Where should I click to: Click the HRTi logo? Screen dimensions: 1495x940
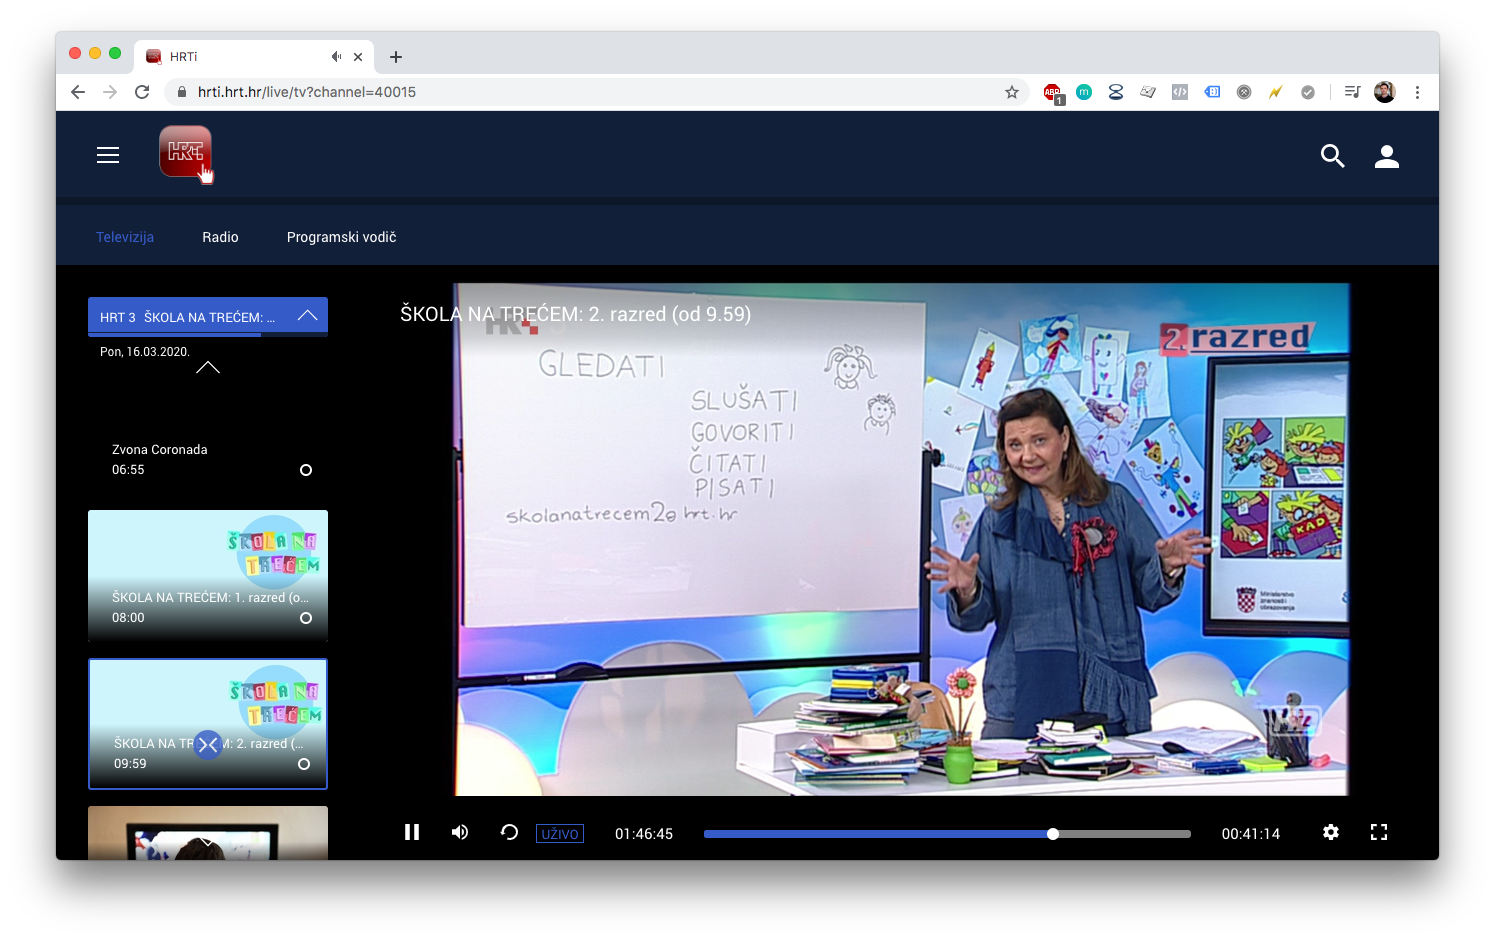[185, 152]
